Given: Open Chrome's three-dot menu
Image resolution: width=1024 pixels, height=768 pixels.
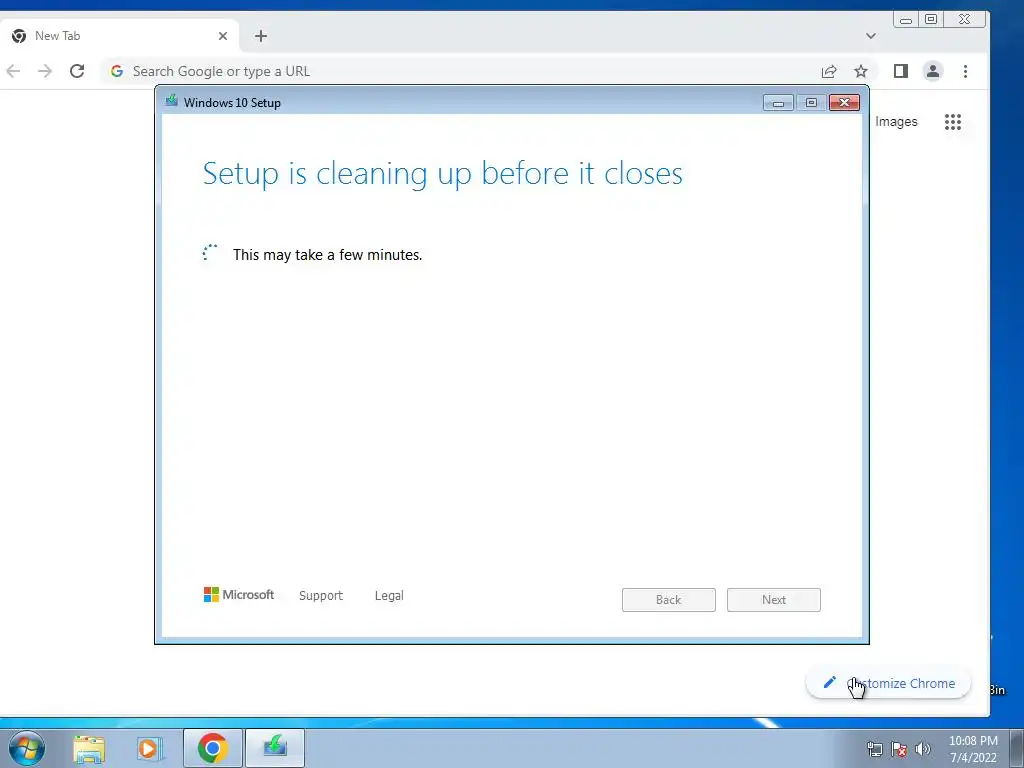Looking at the screenshot, I should tap(965, 71).
